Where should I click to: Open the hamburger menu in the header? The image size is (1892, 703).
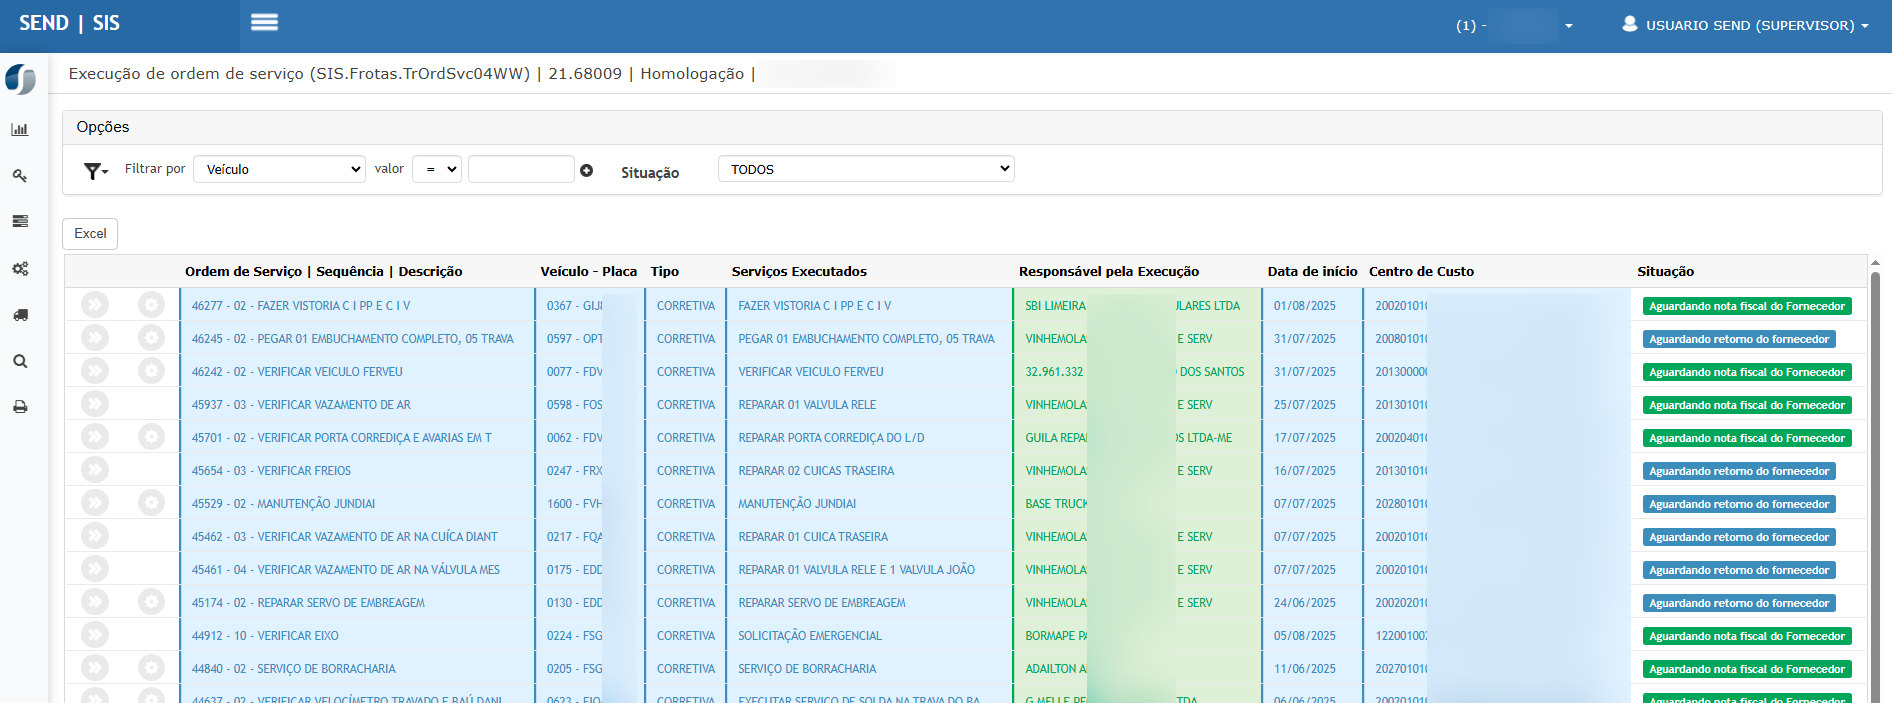point(264,22)
